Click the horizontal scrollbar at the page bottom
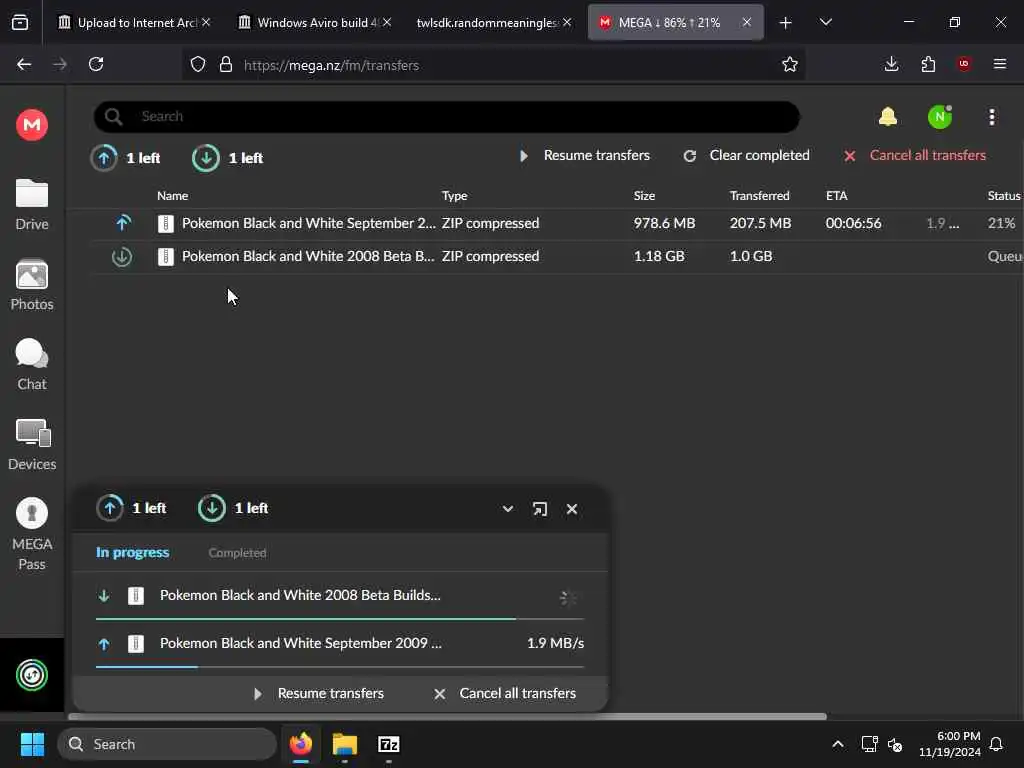 click(x=447, y=716)
